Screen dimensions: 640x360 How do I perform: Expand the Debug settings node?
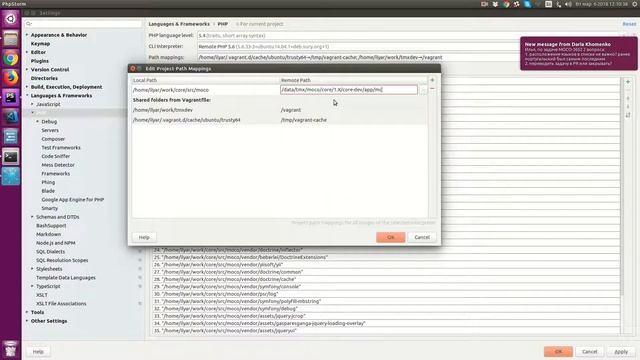coord(38,122)
